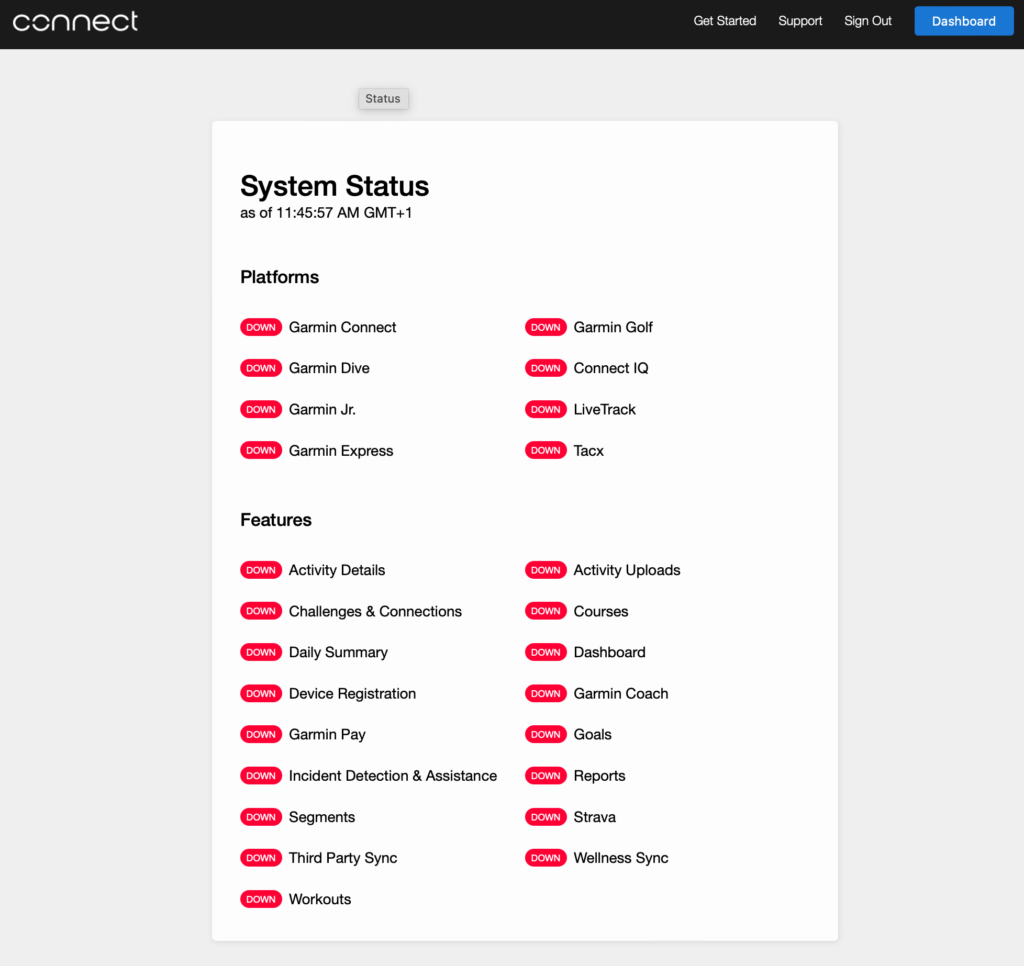Open the Support page from the navbar
This screenshot has height=966, width=1024.
[x=800, y=20]
